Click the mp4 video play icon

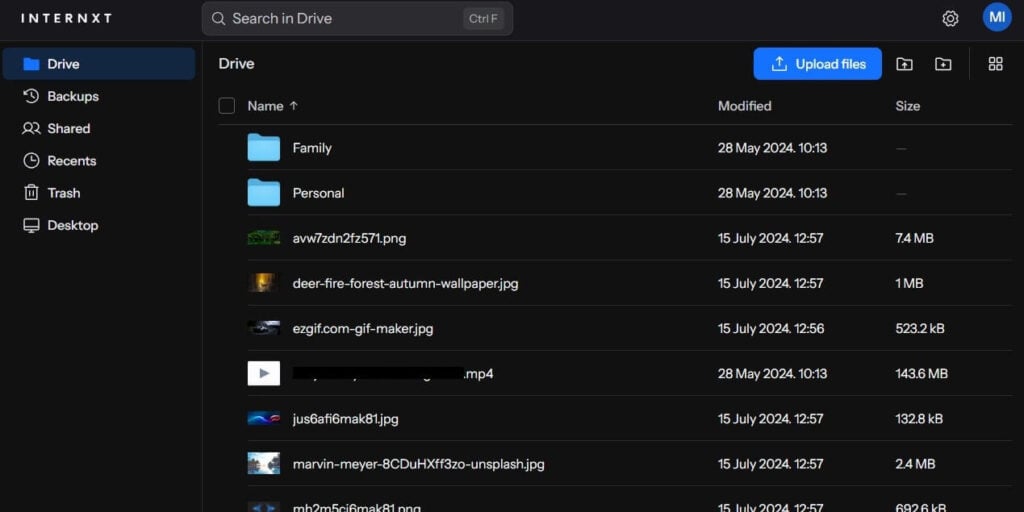coord(263,373)
